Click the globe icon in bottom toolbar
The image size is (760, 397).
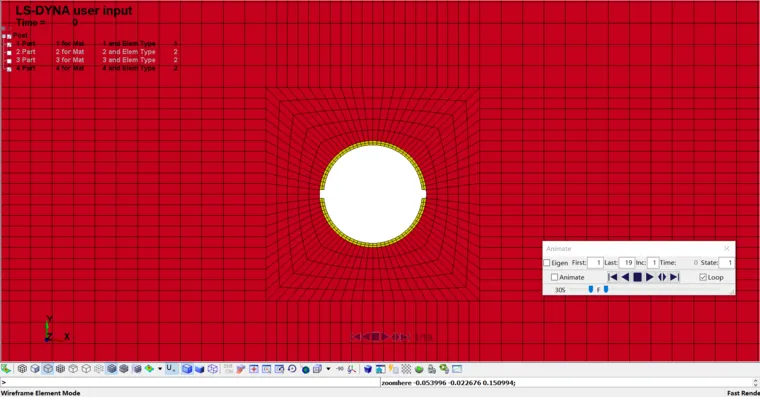pyautogui.click(x=305, y=369)
